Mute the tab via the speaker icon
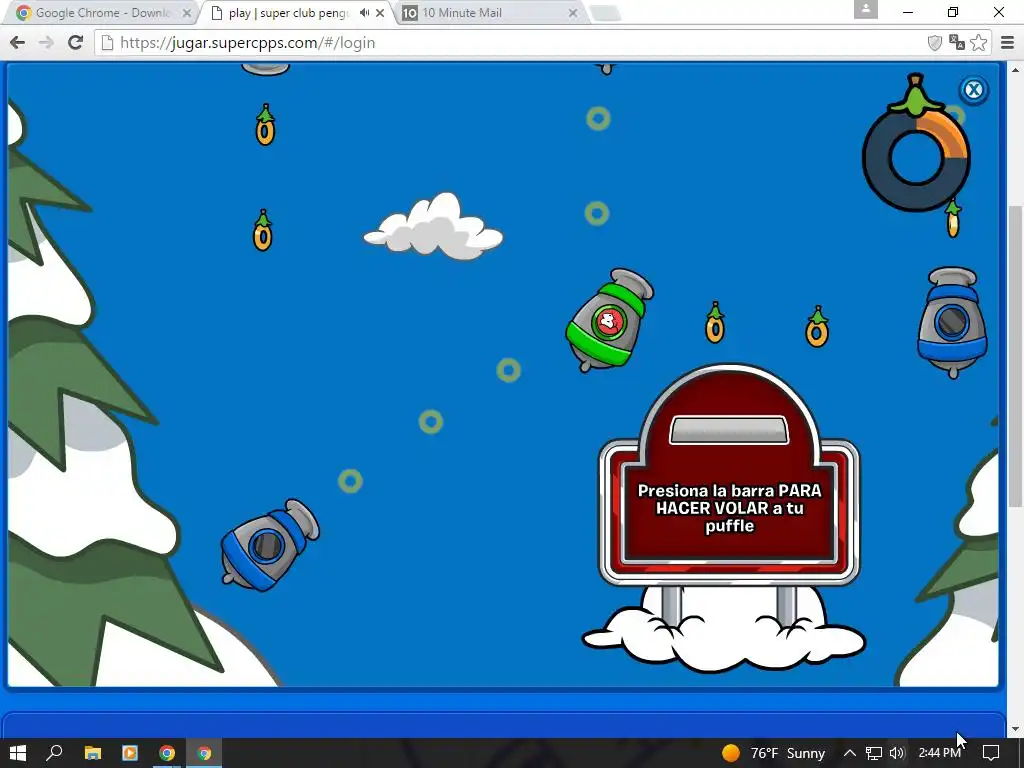The width and height of the screenshot is (1024, 768). 364,13
